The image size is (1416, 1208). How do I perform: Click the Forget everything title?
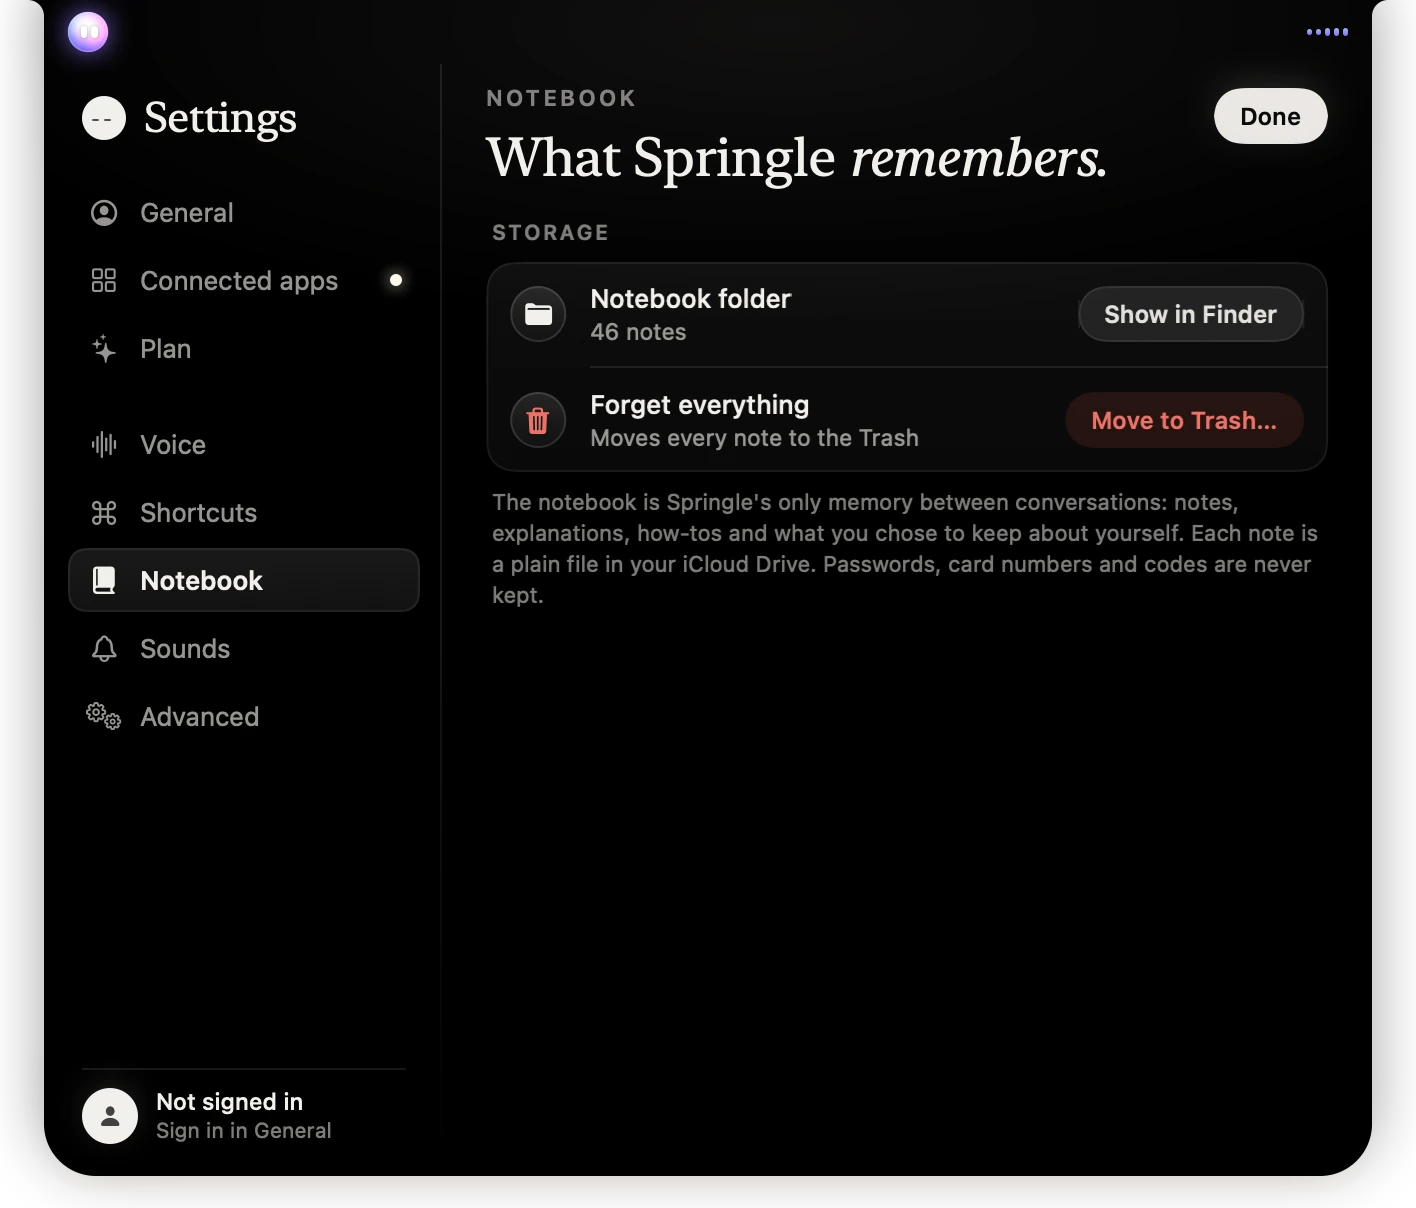pyautogui.click(x=700, y=405)
